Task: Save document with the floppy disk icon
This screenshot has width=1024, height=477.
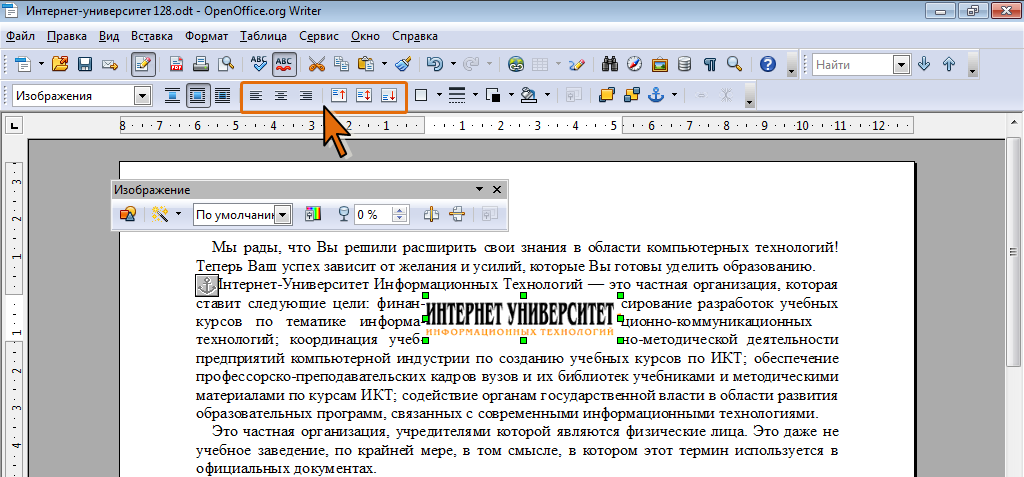Action: click(x=85, y=64)
